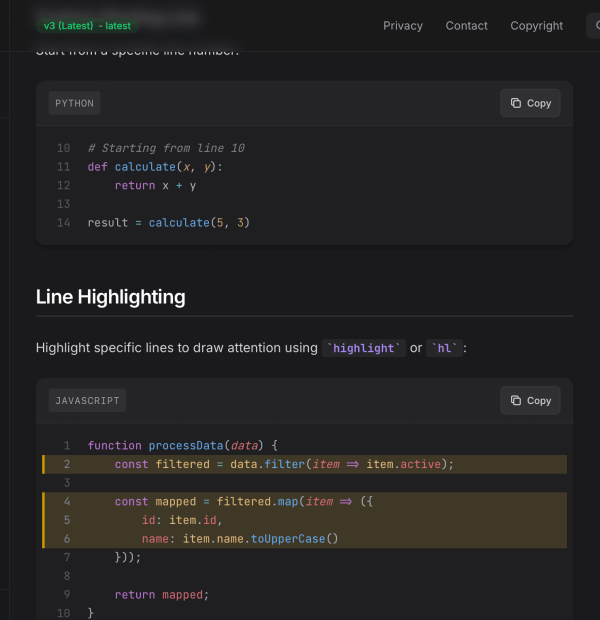Click line "def calculate(x, y):"
Image resolution: width=600 pixels, height=620 pixels.
point(155,167)
